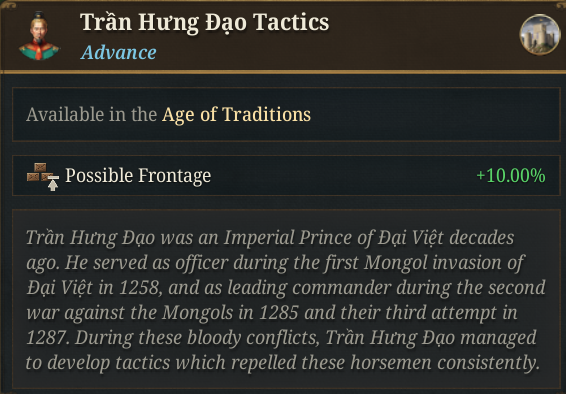Image resolution: width=566 pixels, height=394 pixels.
Task: Click the top-left gold corner ornament
Action: click(x=9, y=4)
